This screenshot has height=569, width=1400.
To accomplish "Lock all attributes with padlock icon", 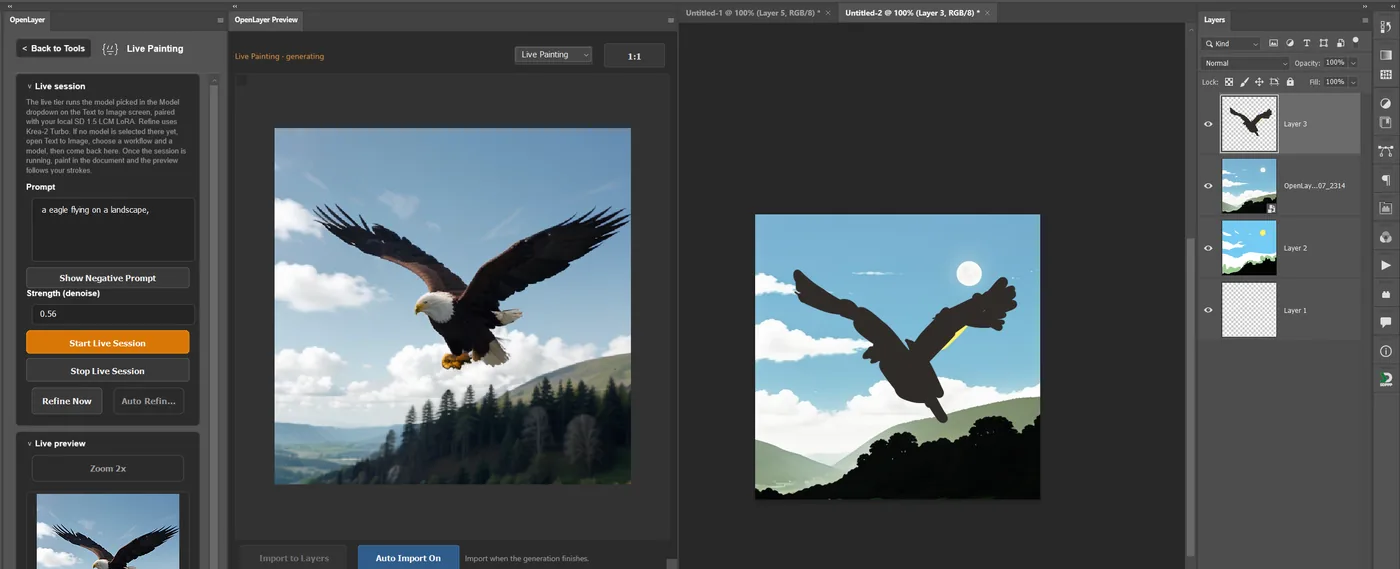I will (x=1290, y=82).
